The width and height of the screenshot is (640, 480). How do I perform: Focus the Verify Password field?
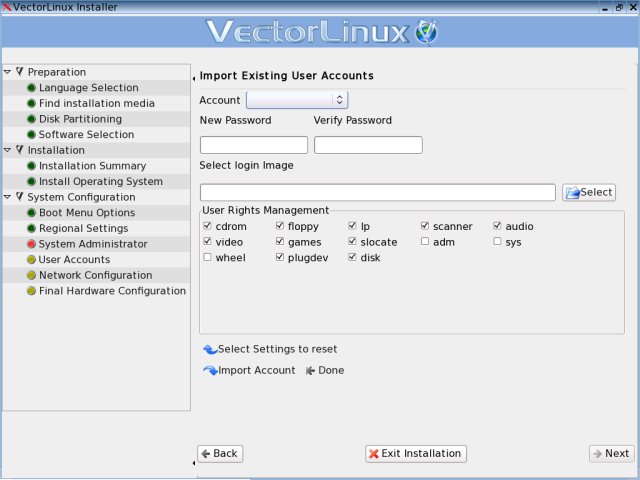(368, 145)
